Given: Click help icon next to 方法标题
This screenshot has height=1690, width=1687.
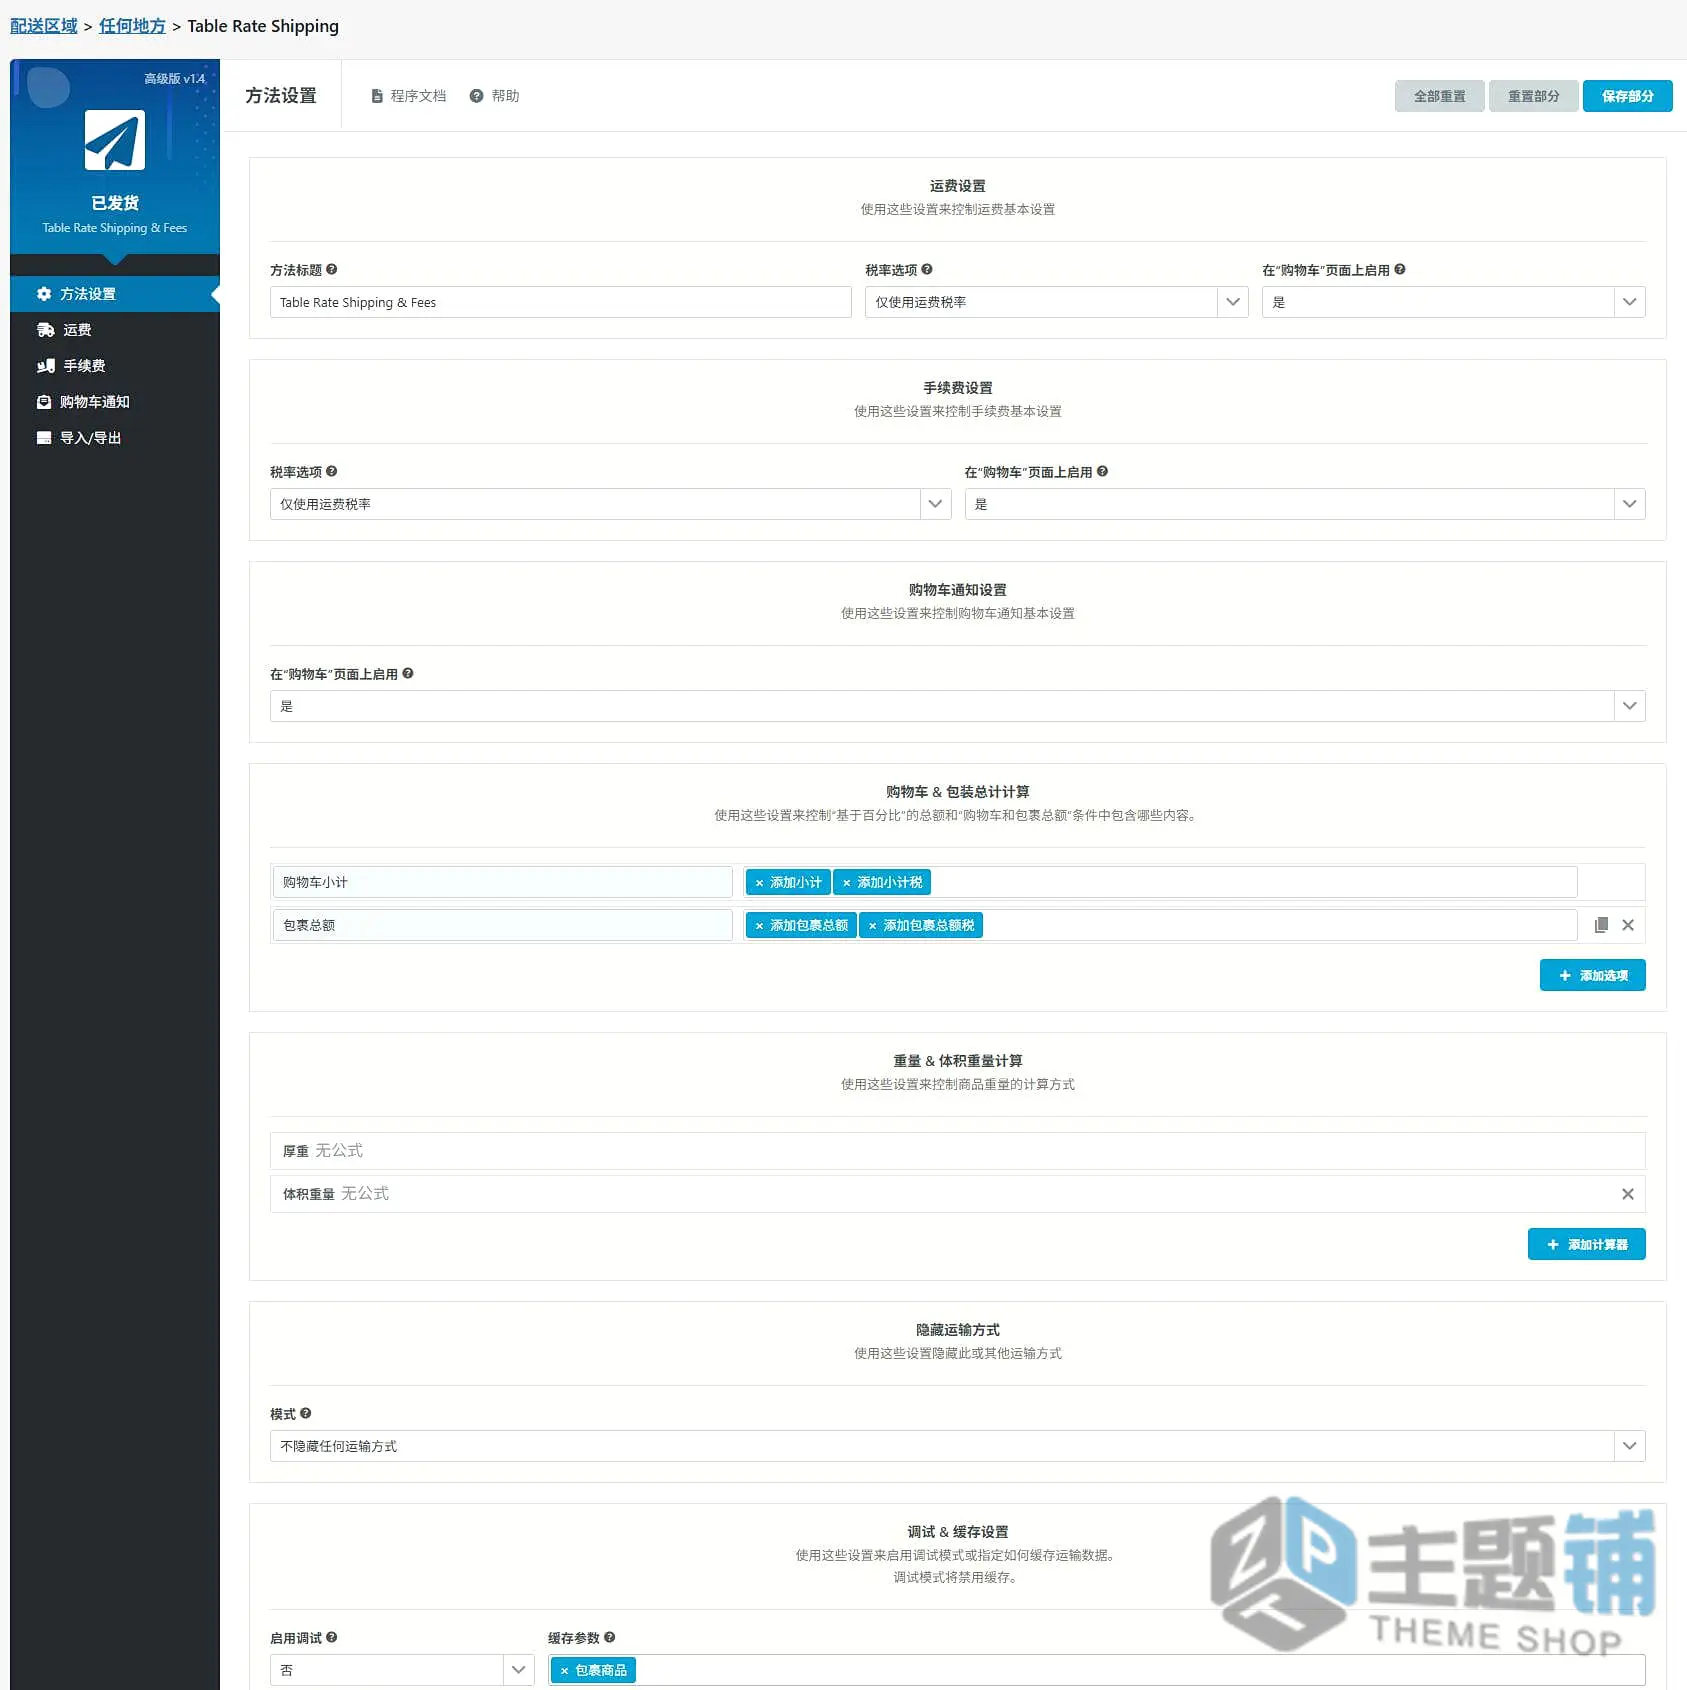Looking at the screenshot, I should click(x=332, y=269).
